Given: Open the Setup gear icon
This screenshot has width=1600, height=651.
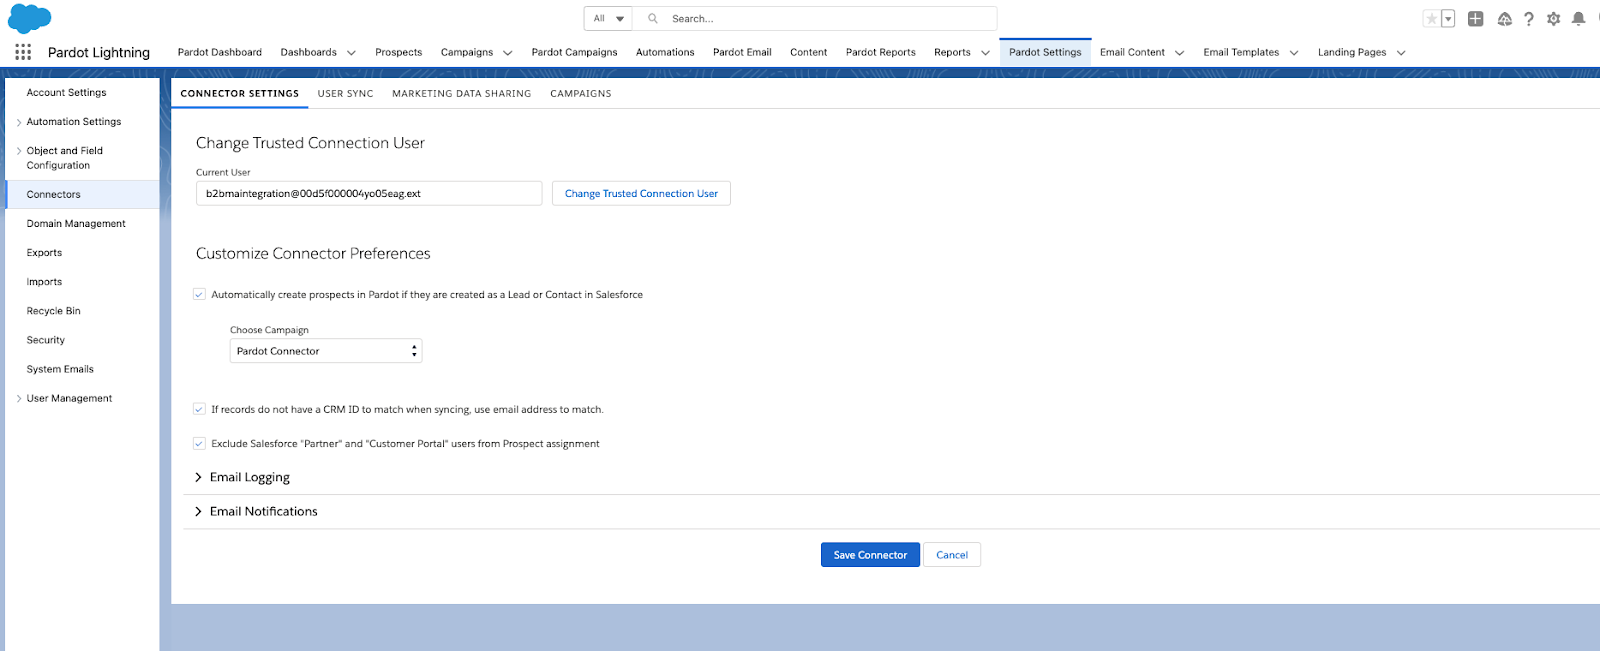Looking at the screenshot, I should pos(1553,19).
